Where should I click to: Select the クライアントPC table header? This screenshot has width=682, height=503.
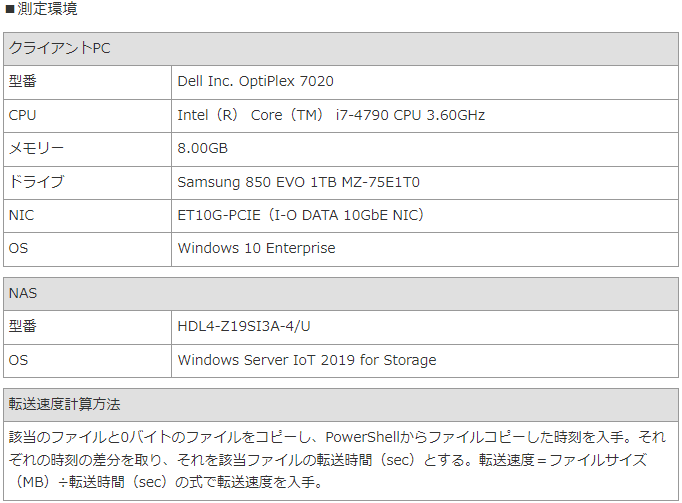click(341, 49)
